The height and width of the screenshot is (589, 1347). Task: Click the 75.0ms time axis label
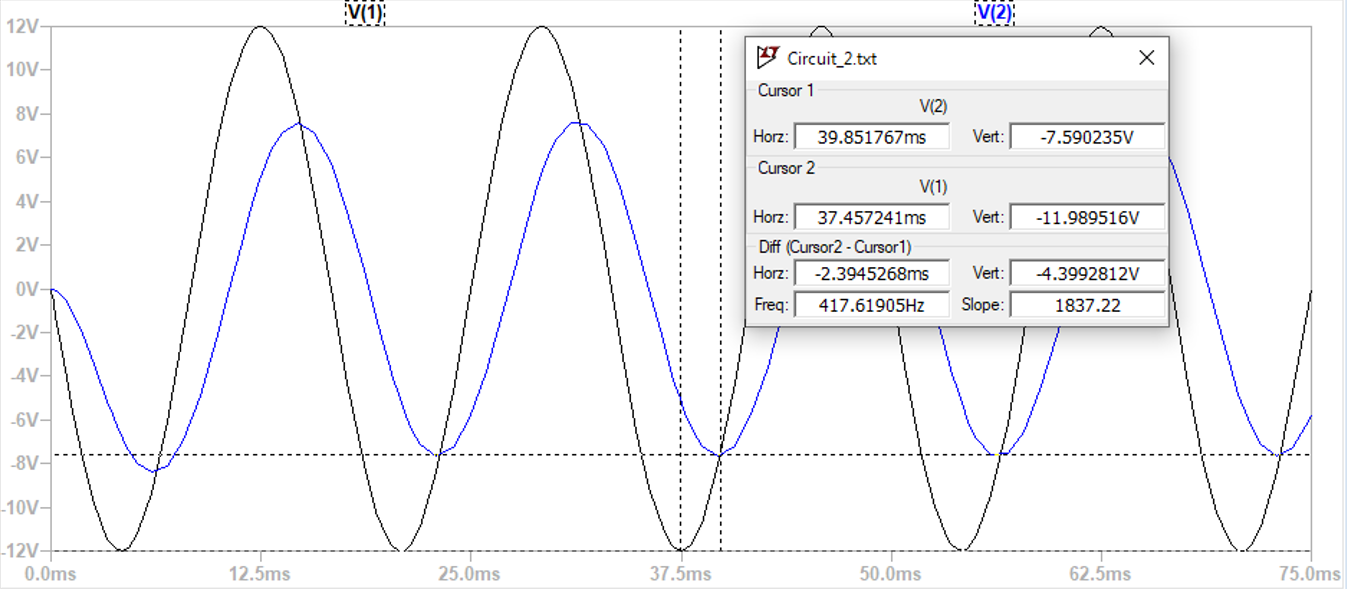[1310, 574]
